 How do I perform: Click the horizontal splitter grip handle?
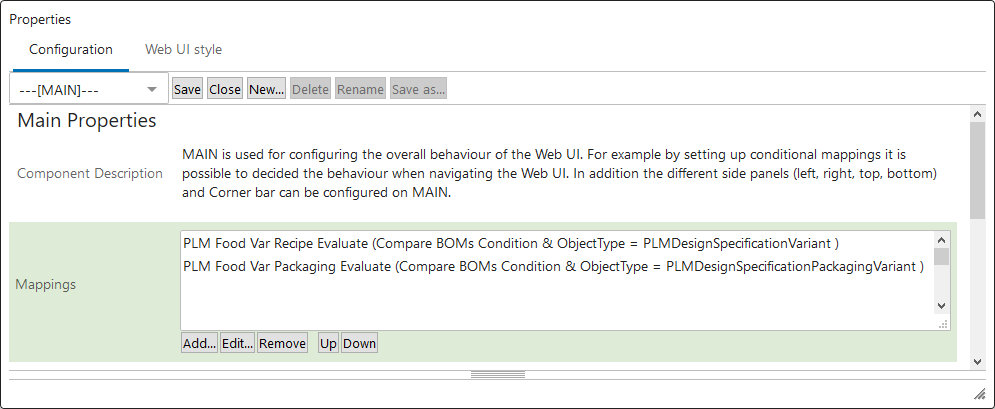coord(498,375)
